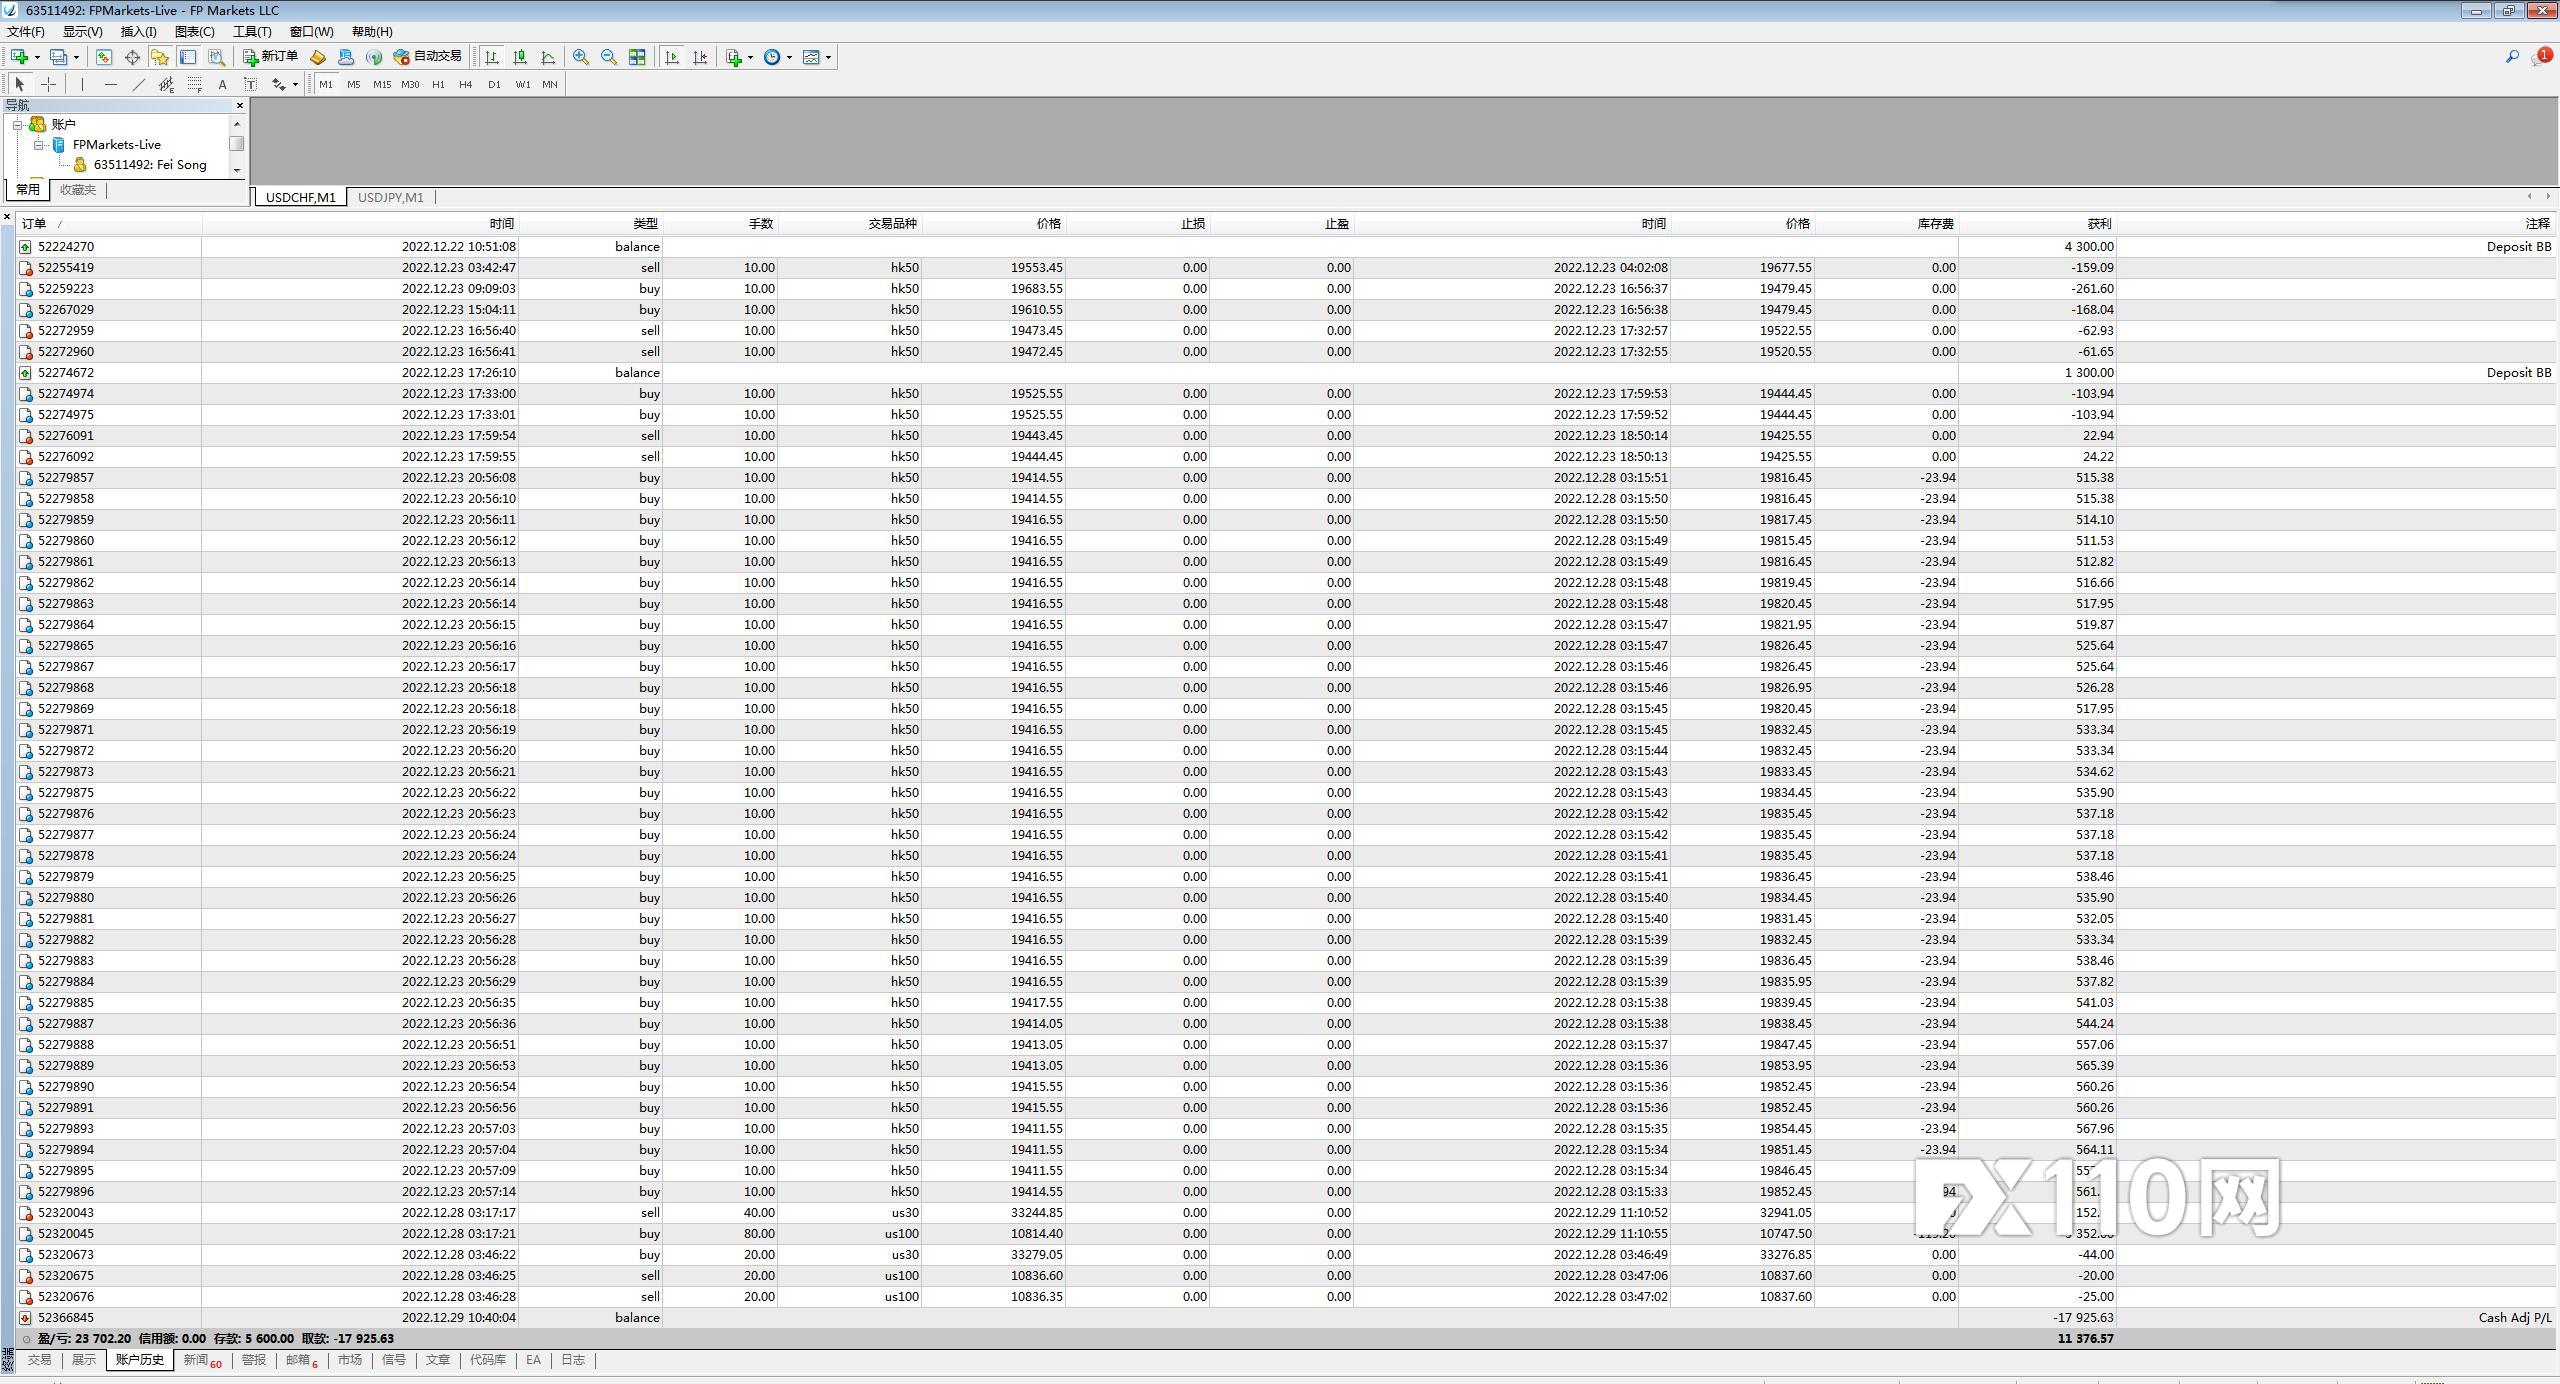Select the MN timeframe button
Screen dimensions: 2560x1384
(550, 84)
